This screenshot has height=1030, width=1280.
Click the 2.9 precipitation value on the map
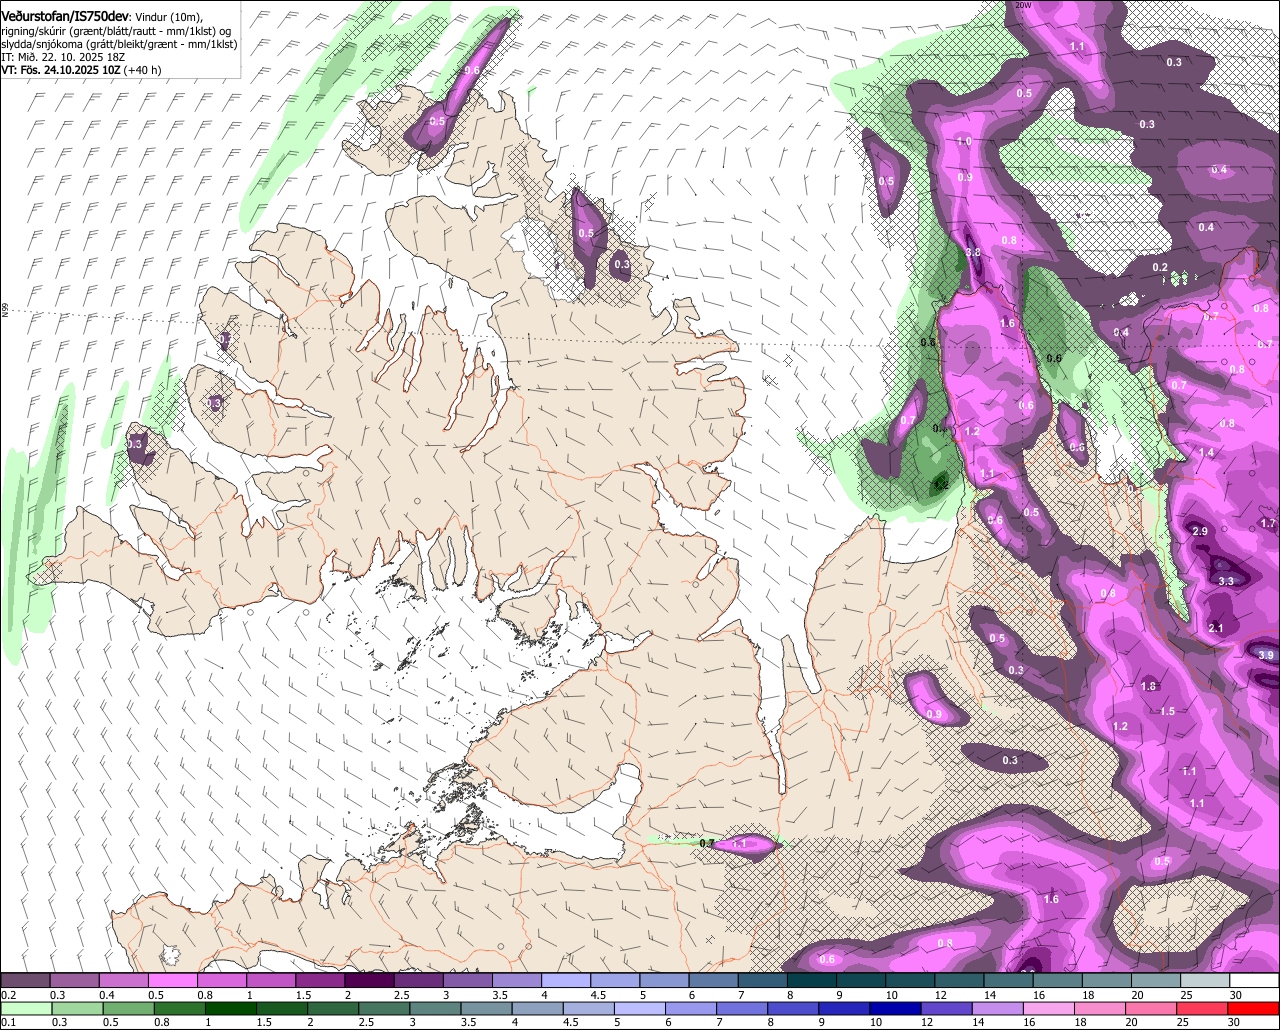1201,531
